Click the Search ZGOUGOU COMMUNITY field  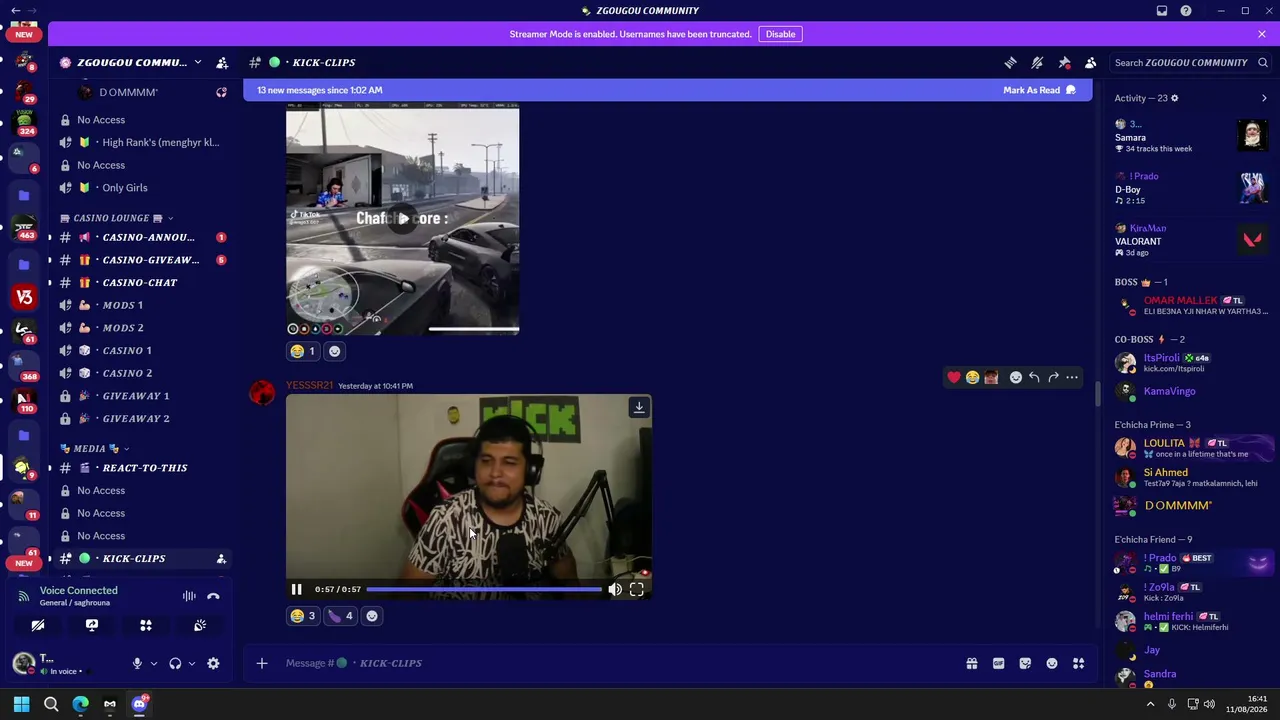click(x=1190, y=62)
